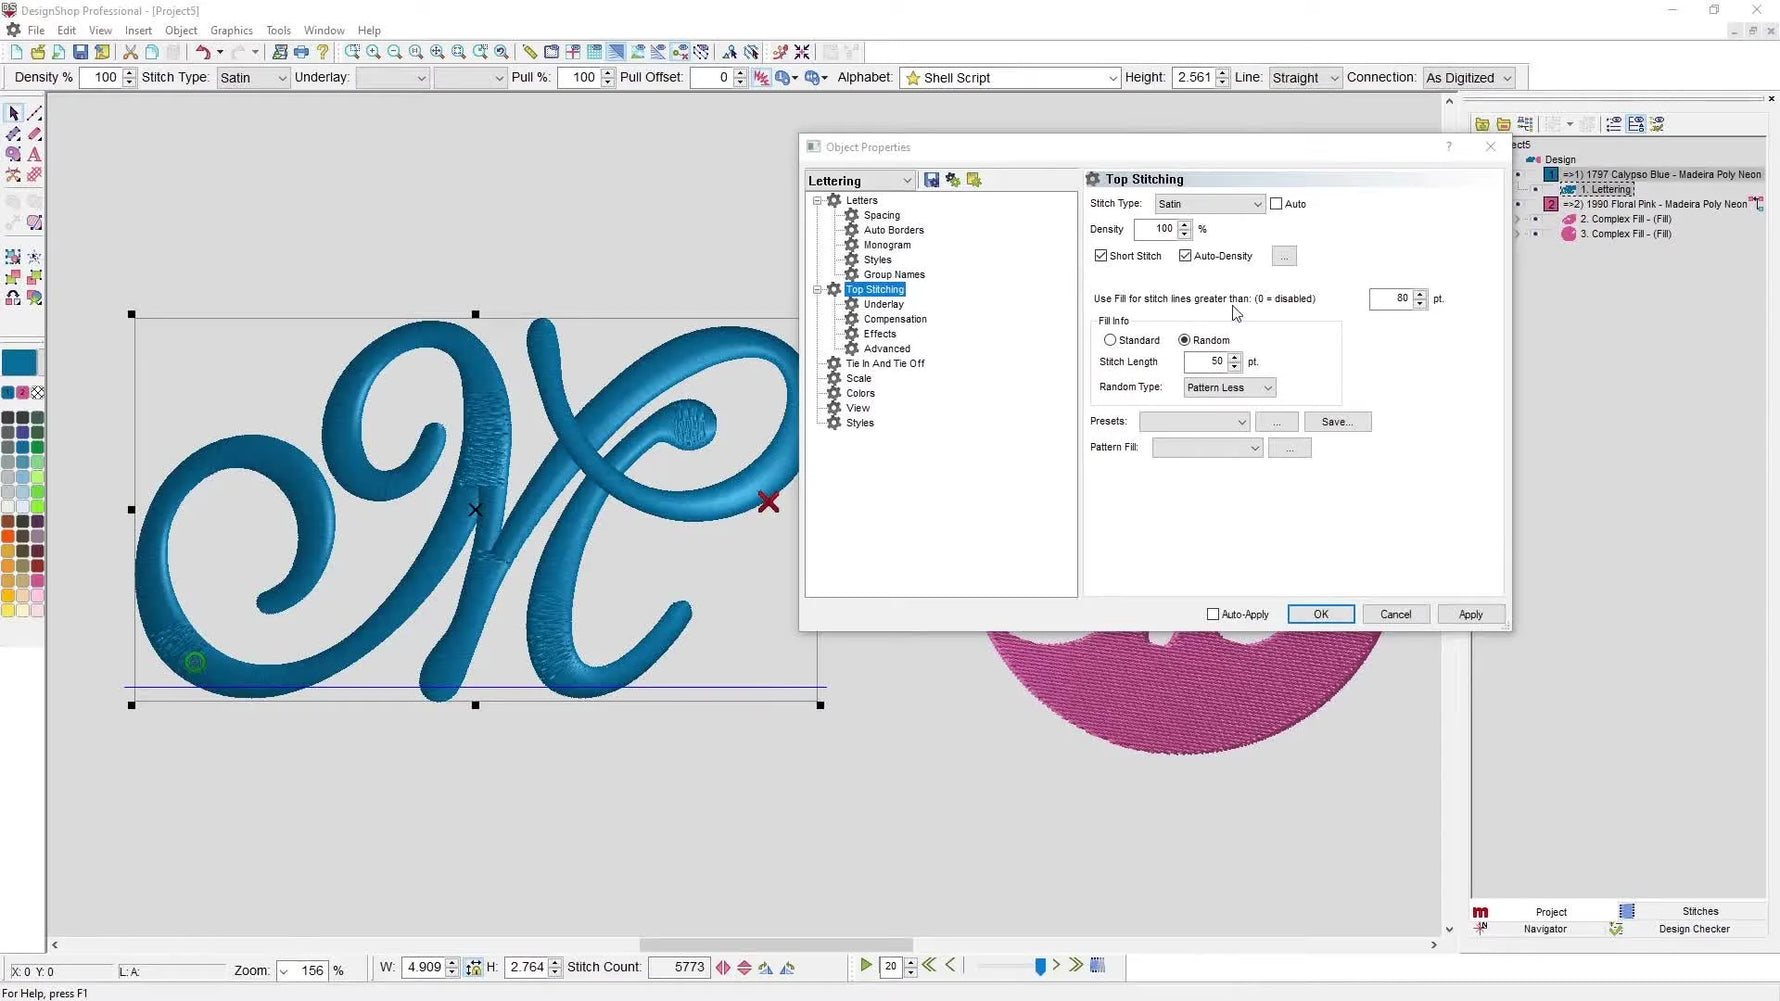Click the Help question mark icon
This screenshot has width=1780, height=1001.
click(x=323, y=52)
